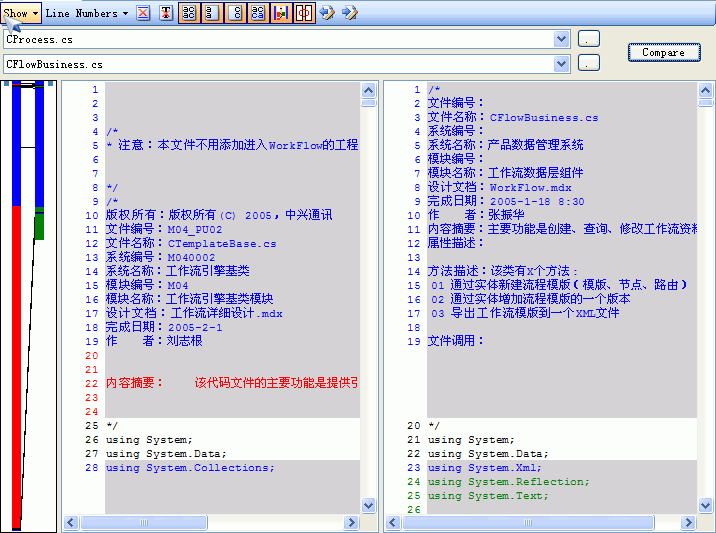Click '2005-1-18 8:30' date line in right pane
716x533 pixels.
point(506,201)
